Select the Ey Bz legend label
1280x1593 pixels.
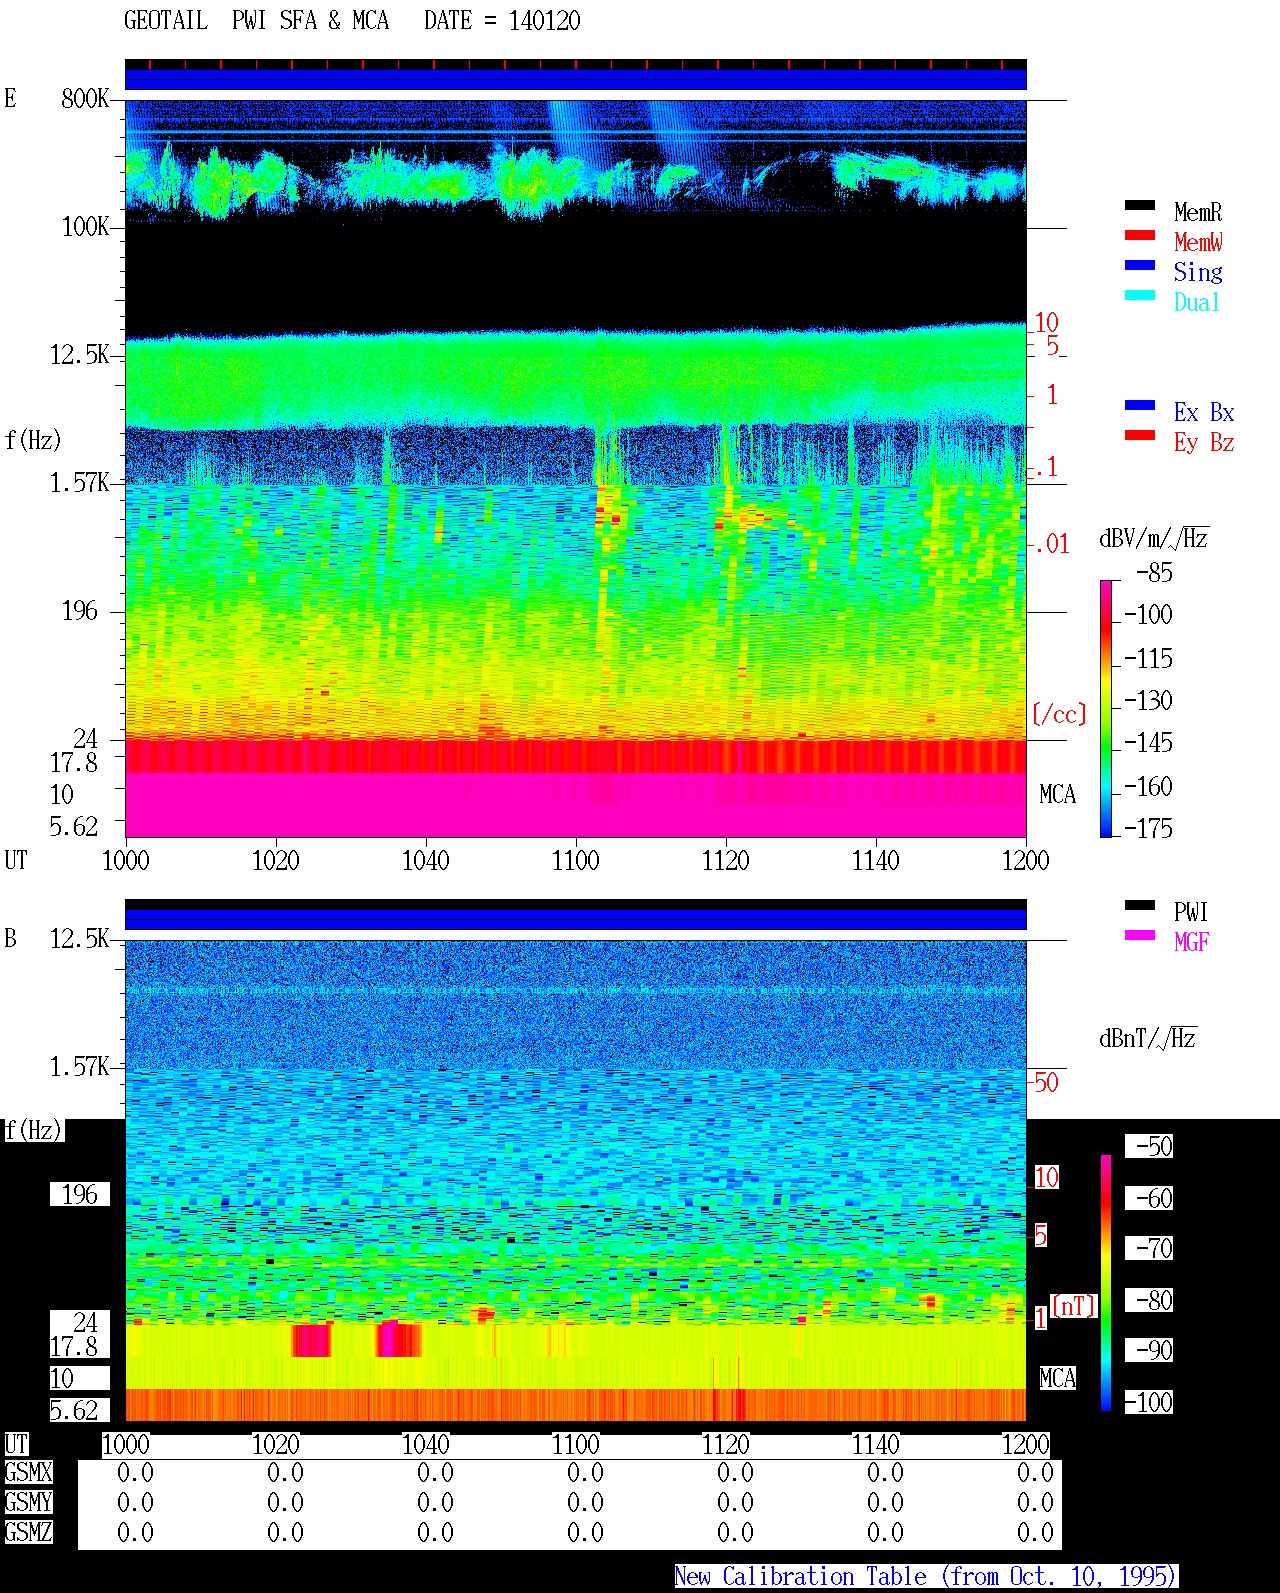point(1204,442)
